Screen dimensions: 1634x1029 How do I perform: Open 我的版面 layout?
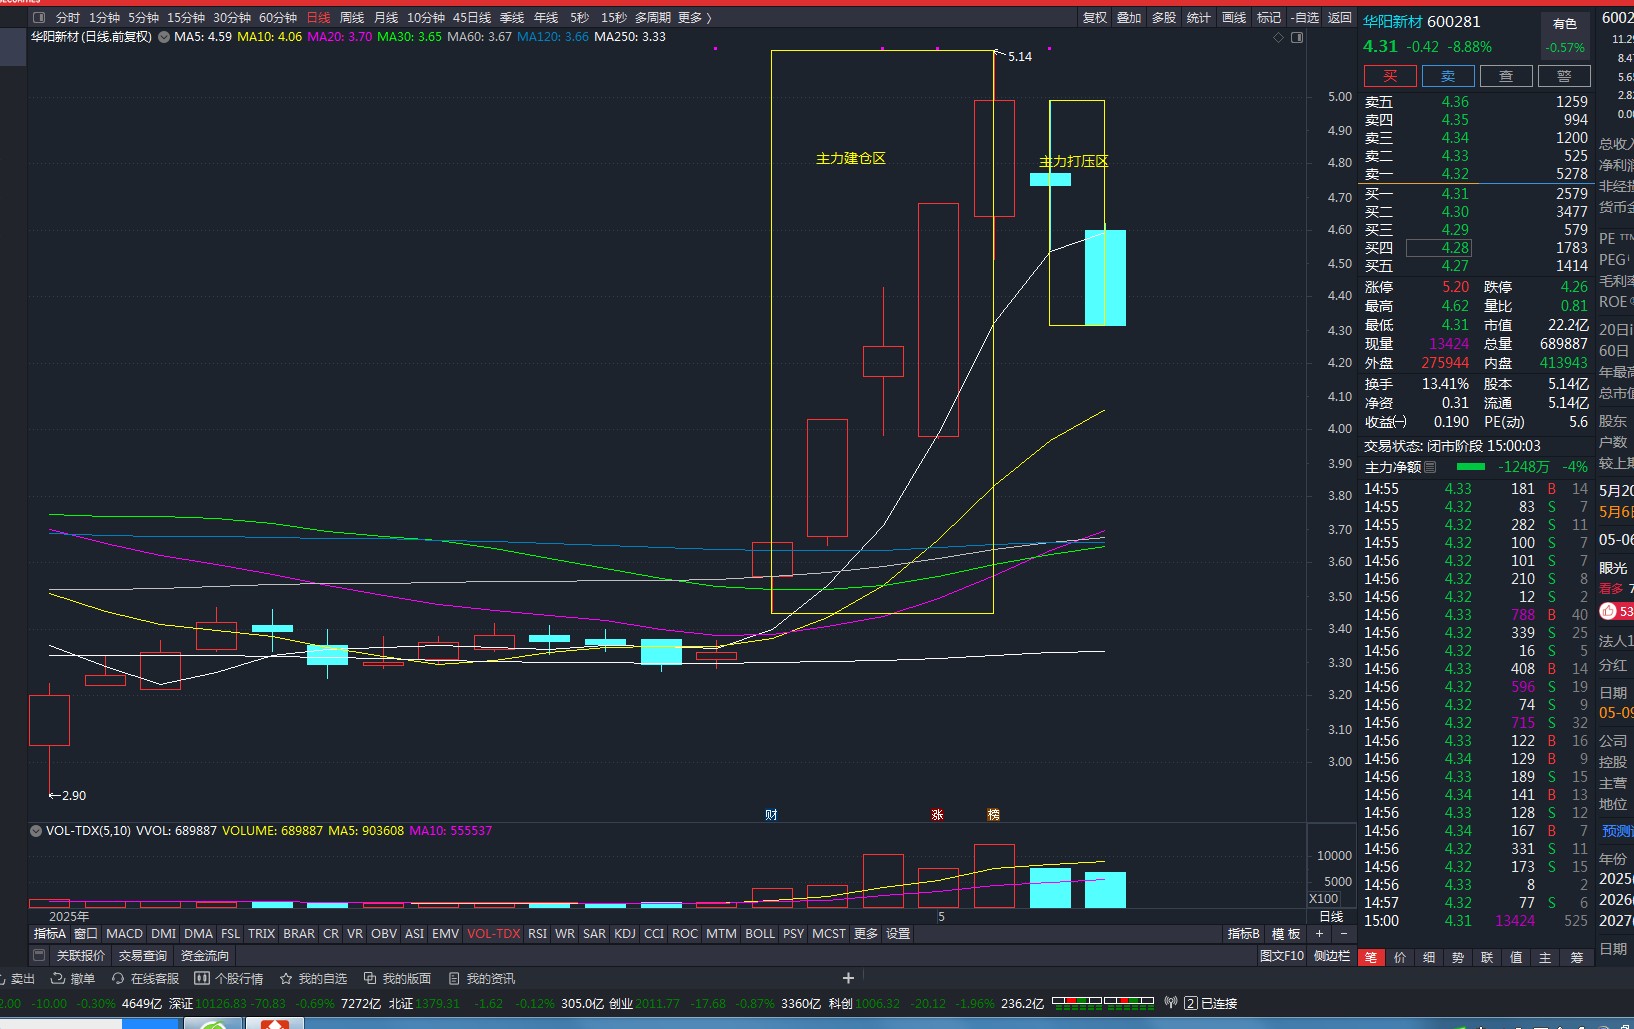click(x=397, y=979)
